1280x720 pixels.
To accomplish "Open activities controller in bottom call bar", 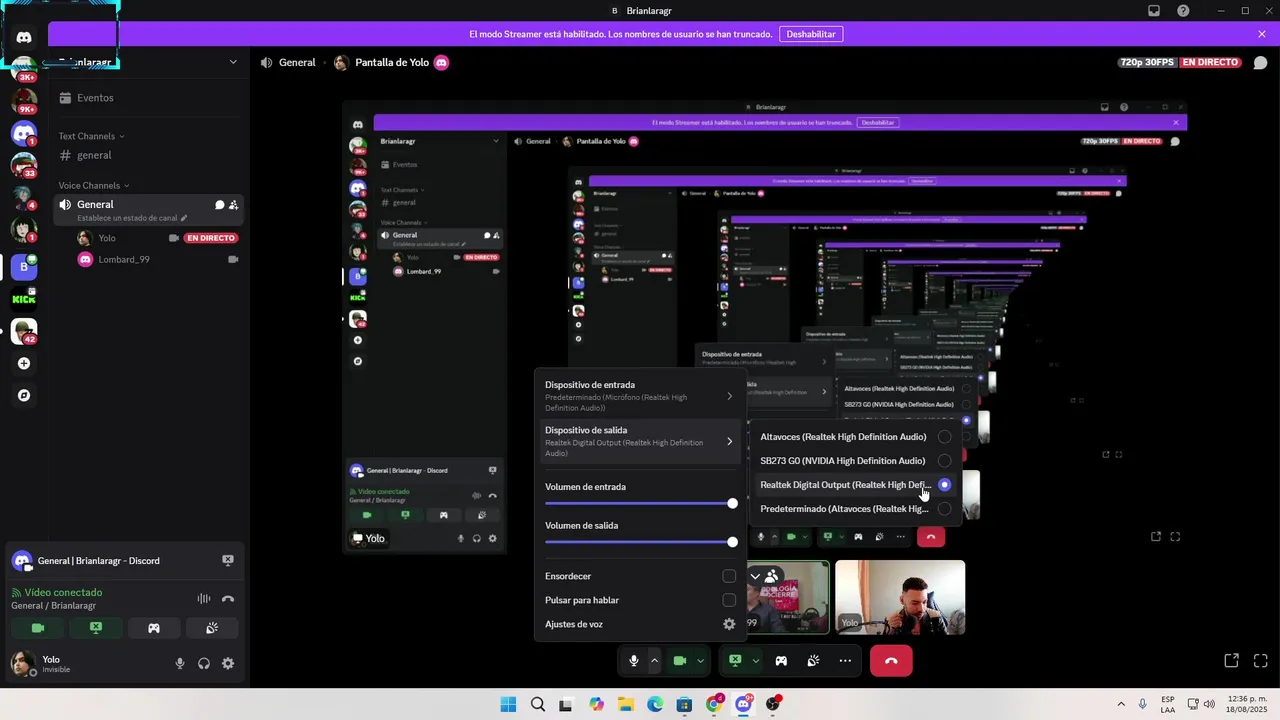I will click(781, 661).
